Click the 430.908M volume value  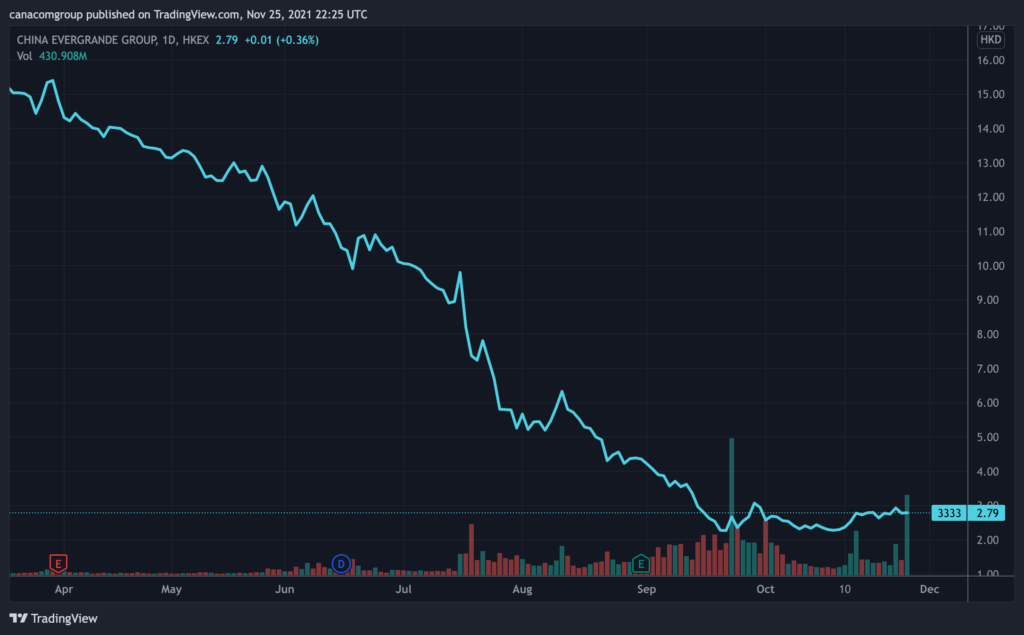click(63, 56)
